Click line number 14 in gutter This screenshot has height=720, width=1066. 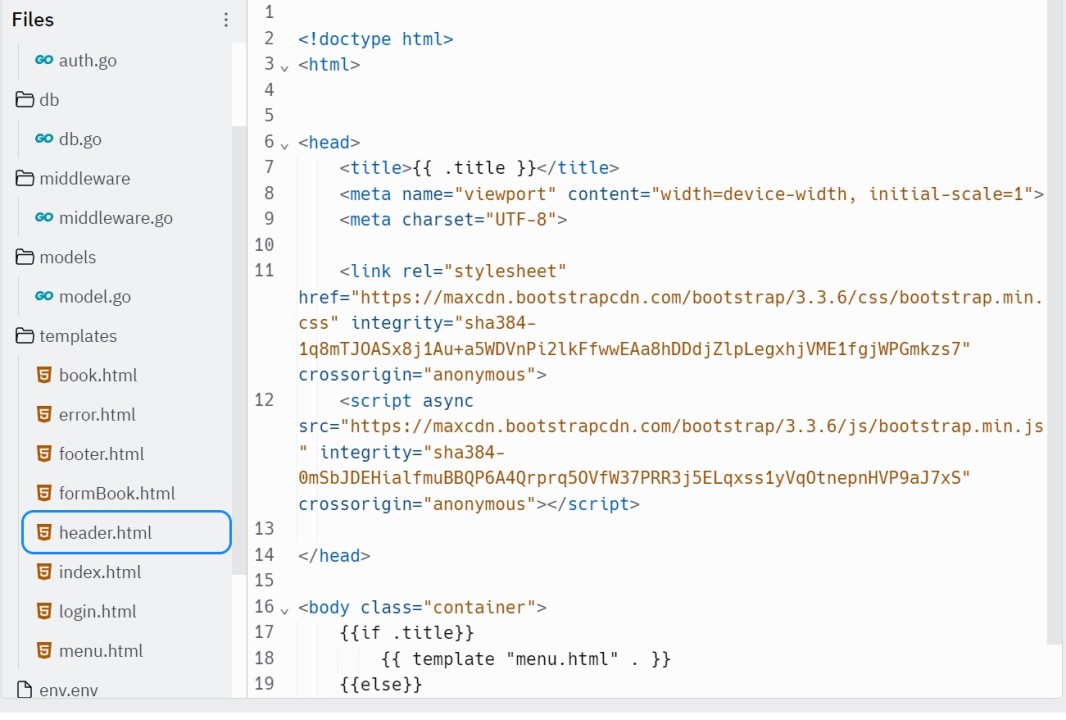(x=264, y=555)
